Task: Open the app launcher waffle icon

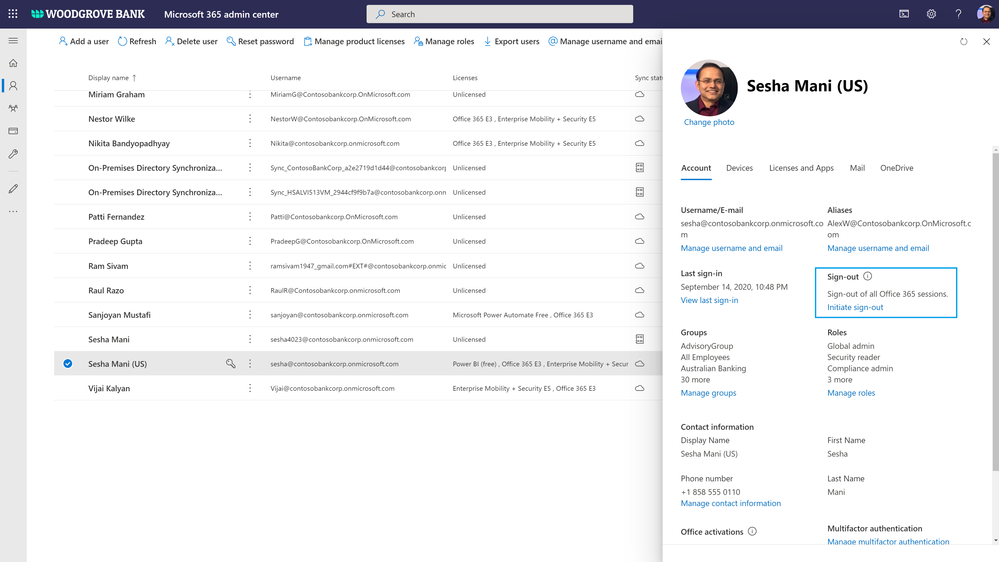Action: pyautogui.click(x=13, y=13)
